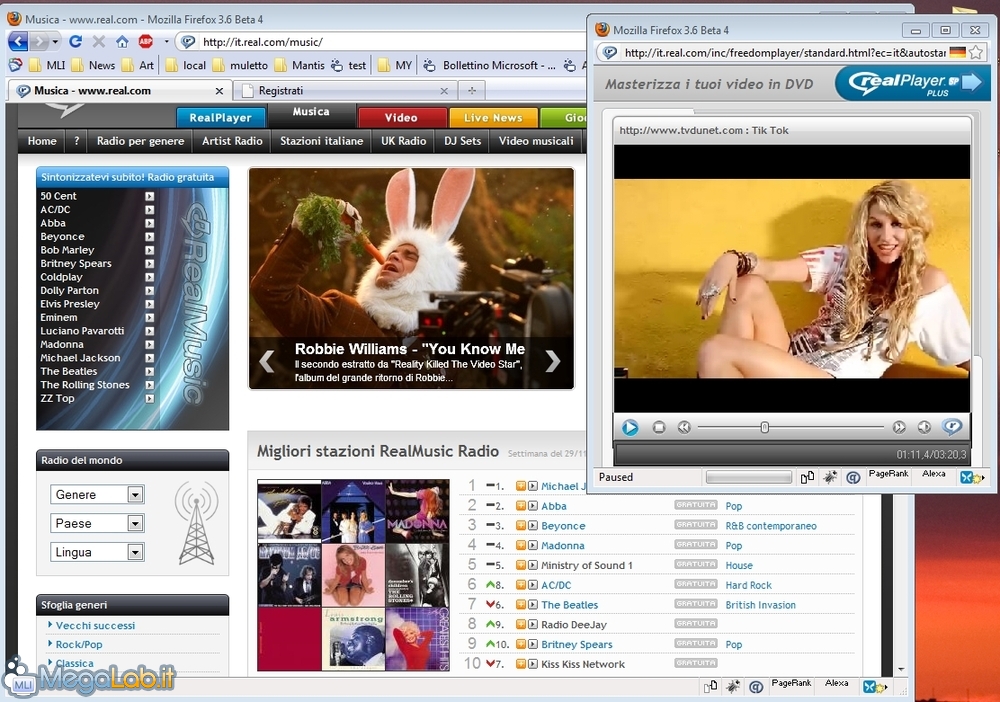Click the popup window URL address field
Image resolution: width=1000 pixels, height=702 pixels.
pos(784,52)
